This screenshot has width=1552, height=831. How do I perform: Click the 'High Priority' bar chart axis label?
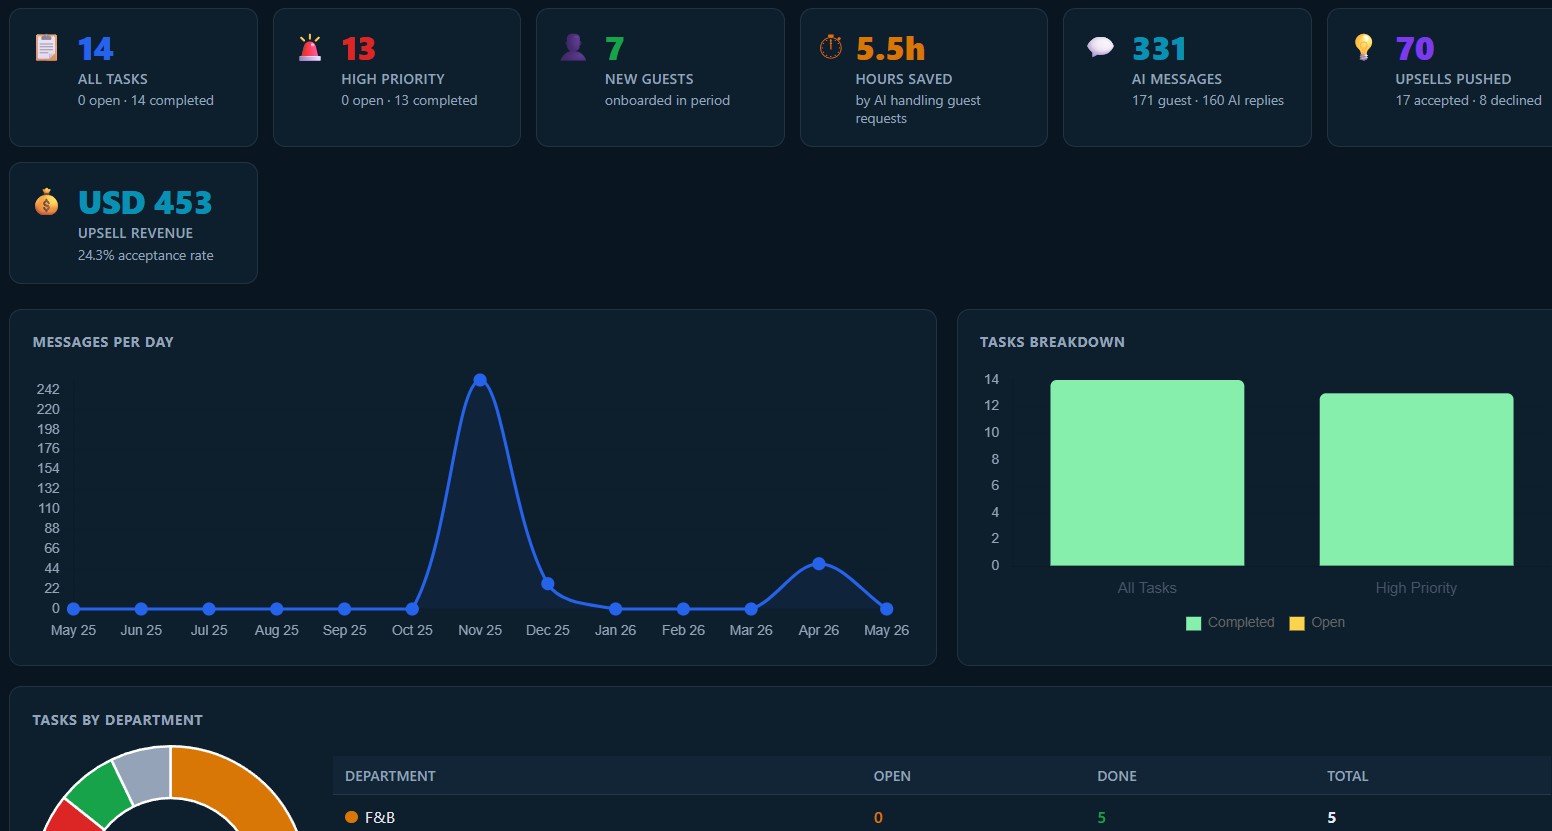(1416, 588)
